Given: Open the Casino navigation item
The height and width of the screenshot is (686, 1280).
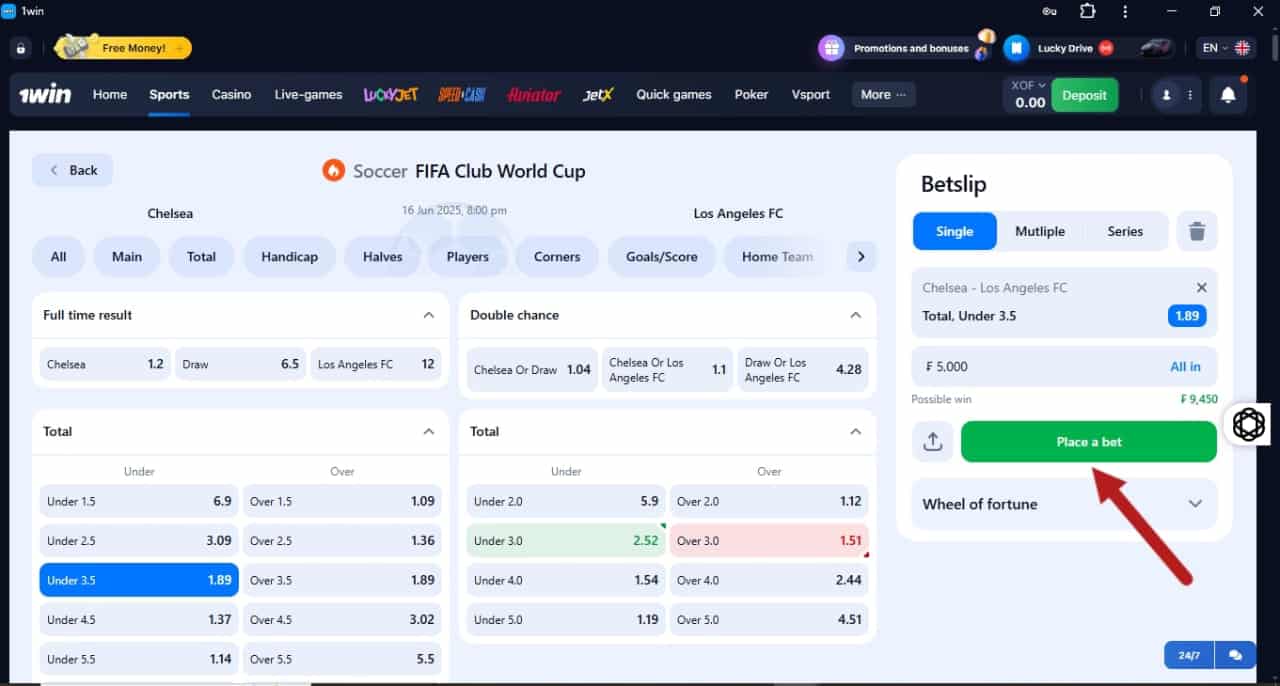Looking at the screenshot, I should click(231, 95).
